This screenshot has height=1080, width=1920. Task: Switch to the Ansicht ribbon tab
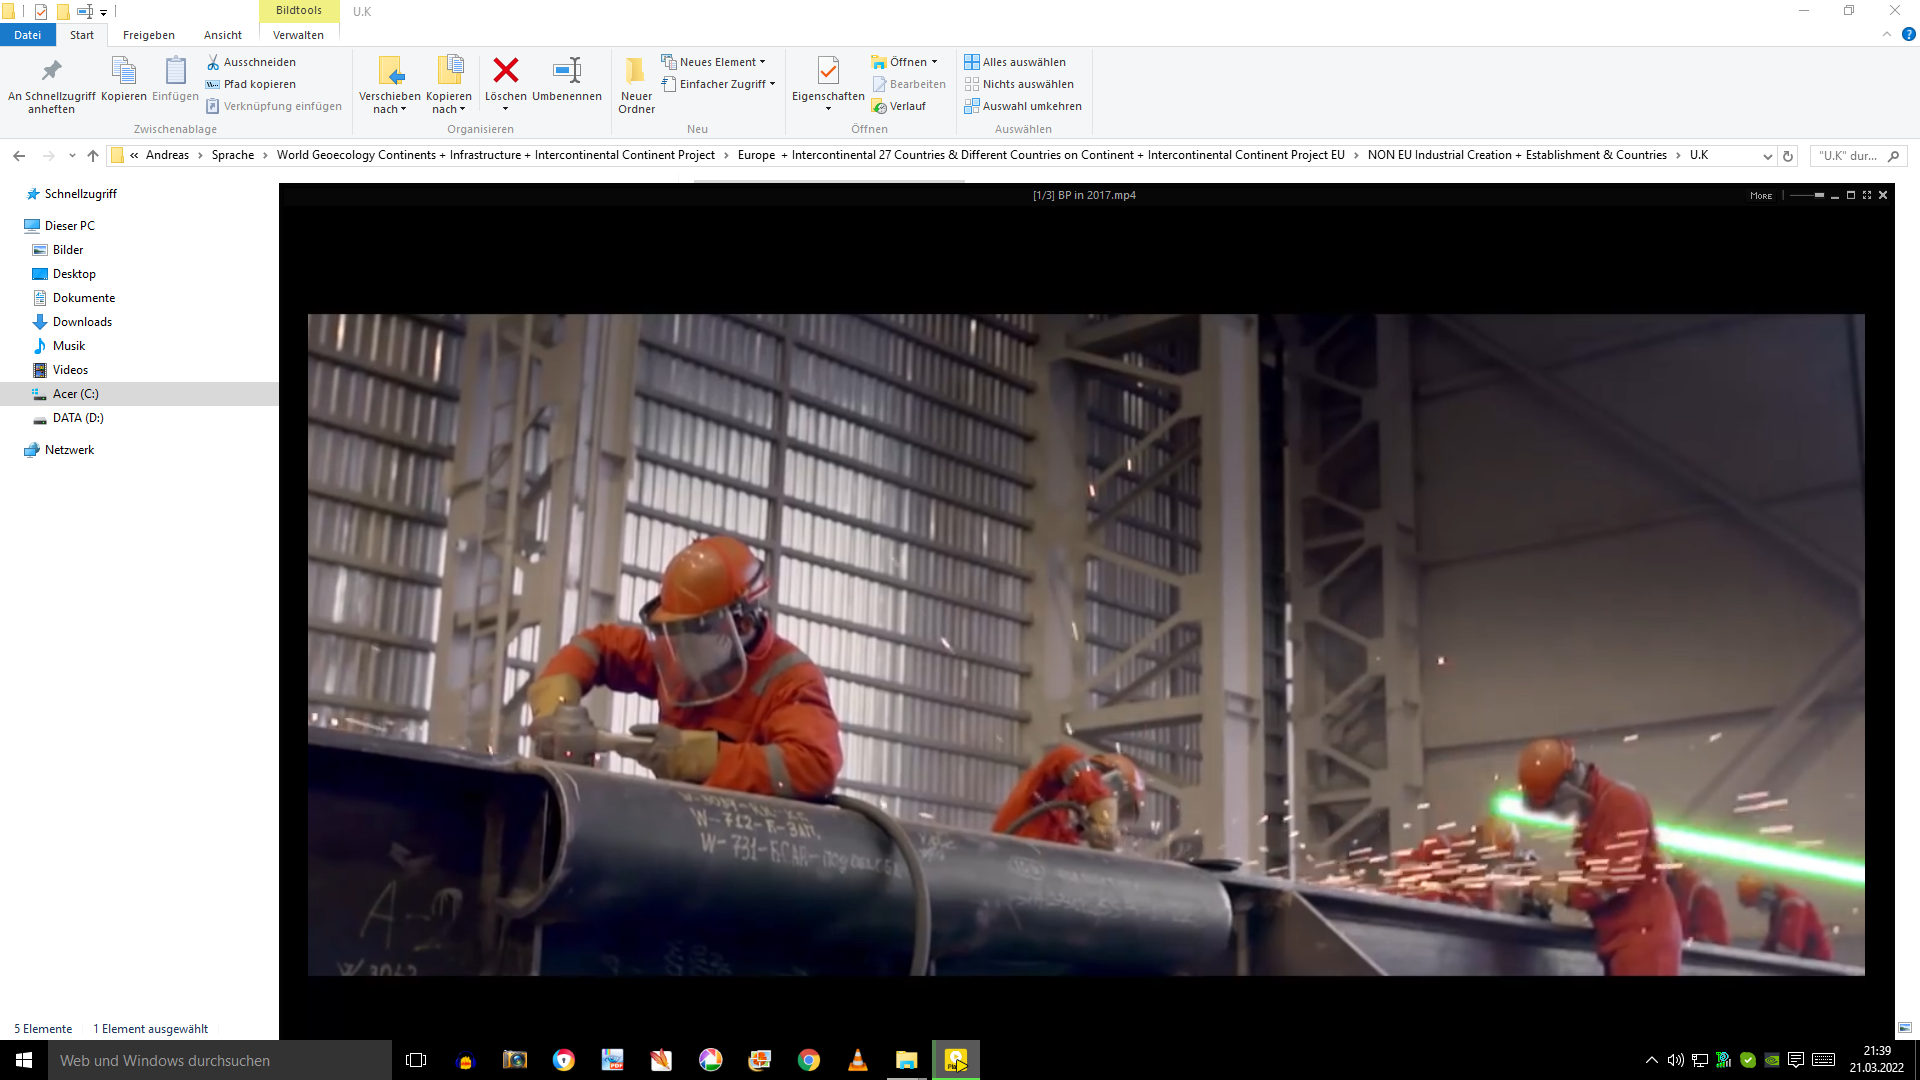tap(223, 35)
